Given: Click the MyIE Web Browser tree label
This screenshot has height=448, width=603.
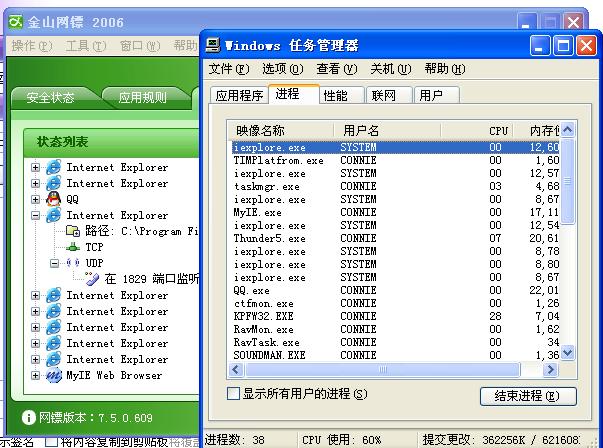Looking at the screenshot, I should pos(114,375).
